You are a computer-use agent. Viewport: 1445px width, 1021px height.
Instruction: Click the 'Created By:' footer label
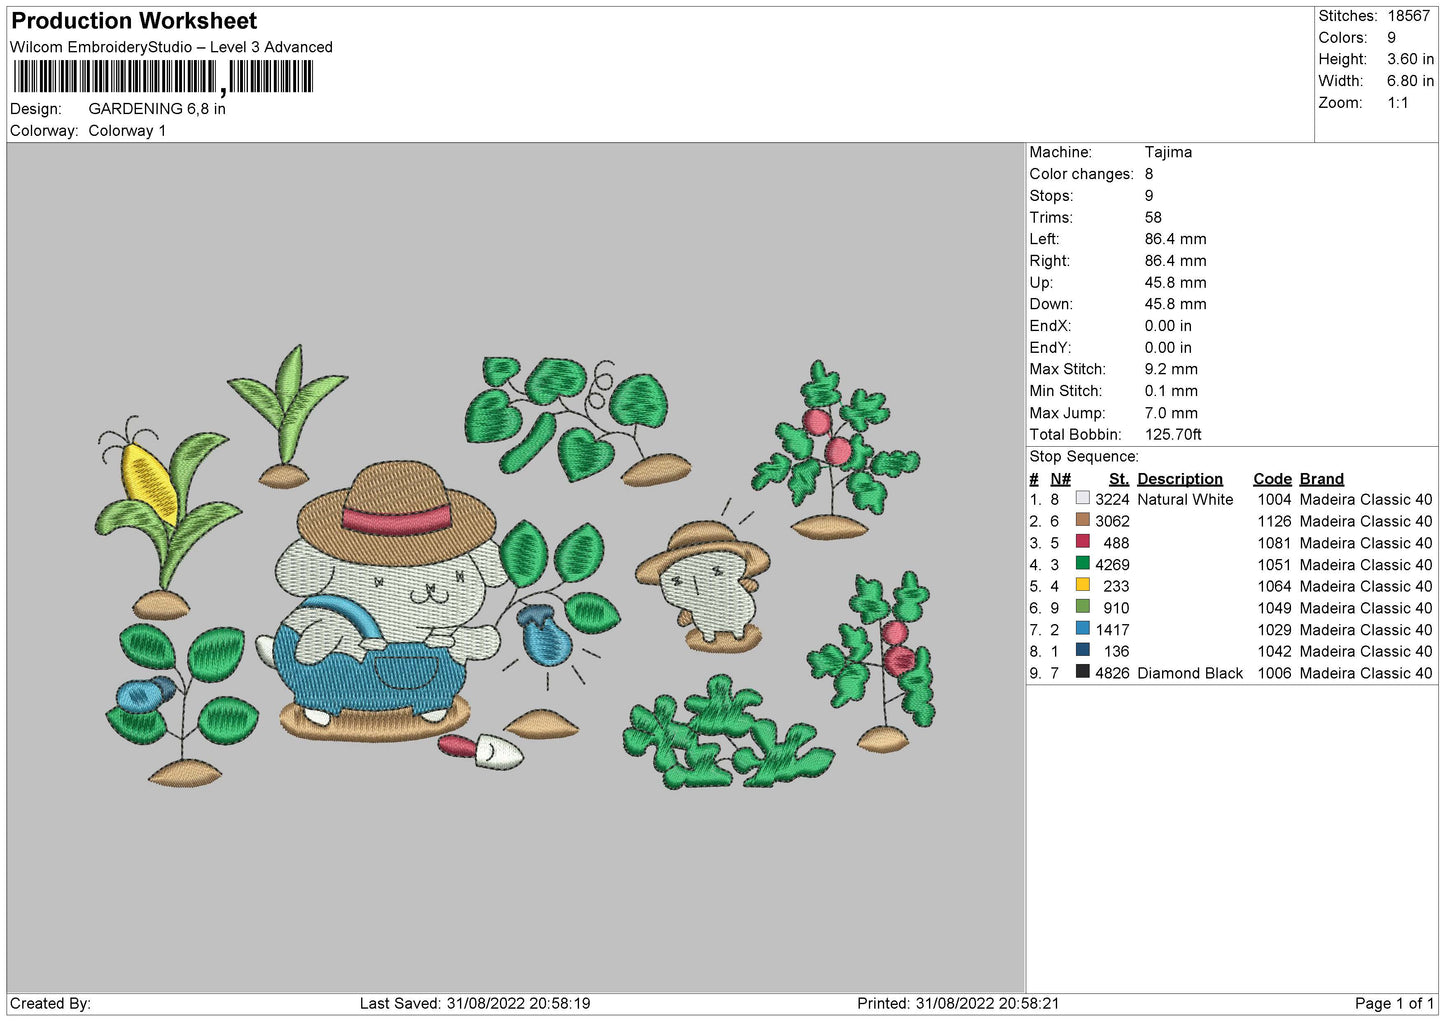50,1003
